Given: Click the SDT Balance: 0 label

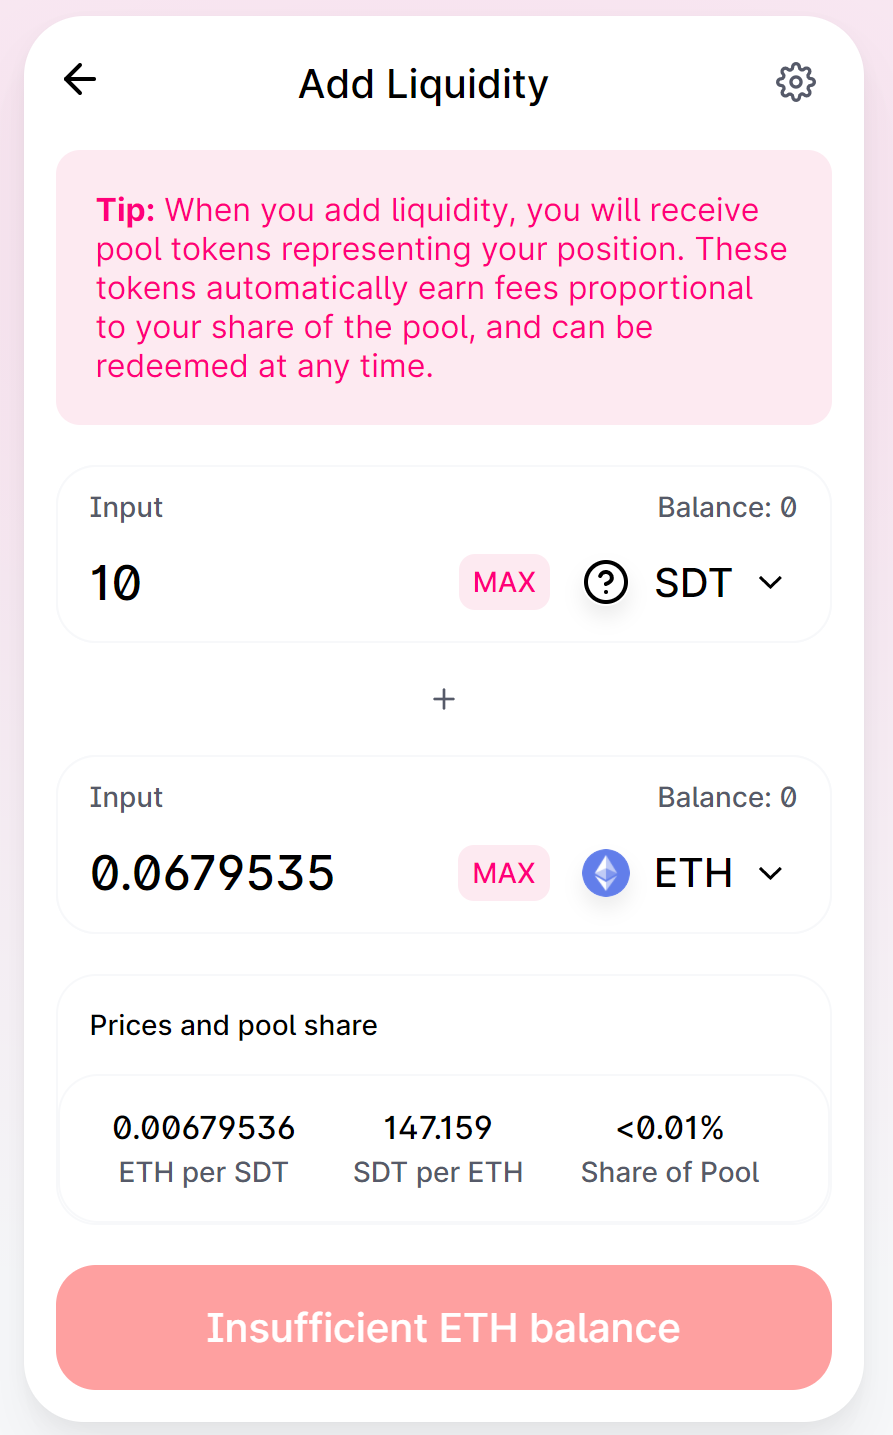Looking at the screenshot, I should 727,507.
